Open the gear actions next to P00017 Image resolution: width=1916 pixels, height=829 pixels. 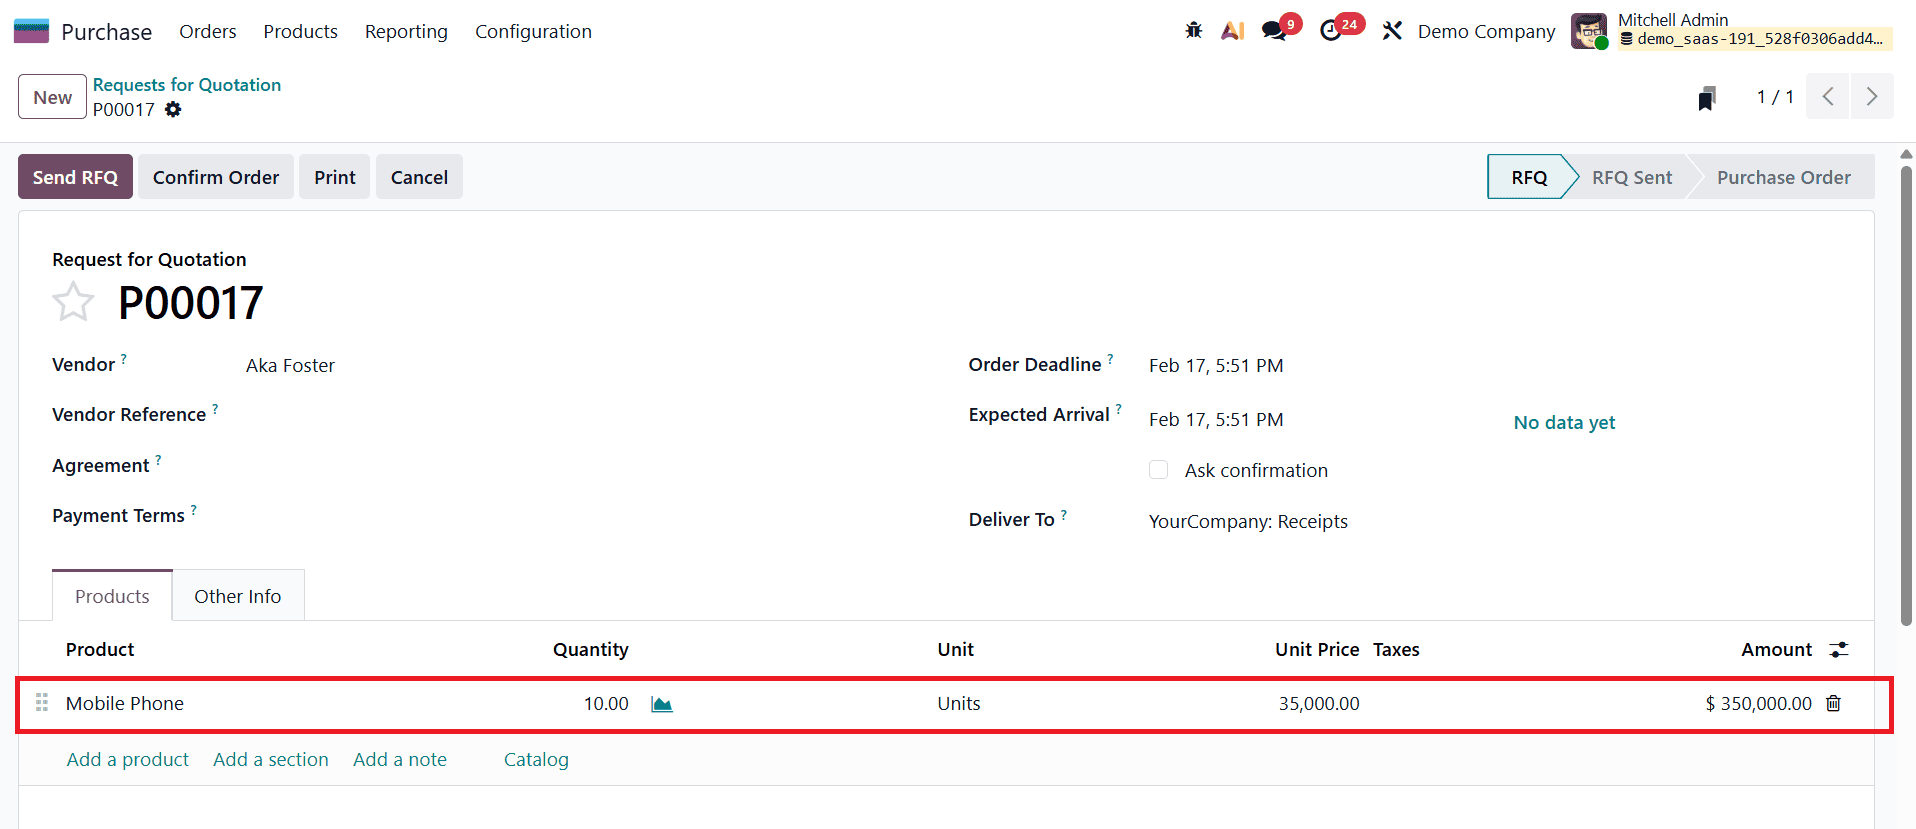click(173, 110)
